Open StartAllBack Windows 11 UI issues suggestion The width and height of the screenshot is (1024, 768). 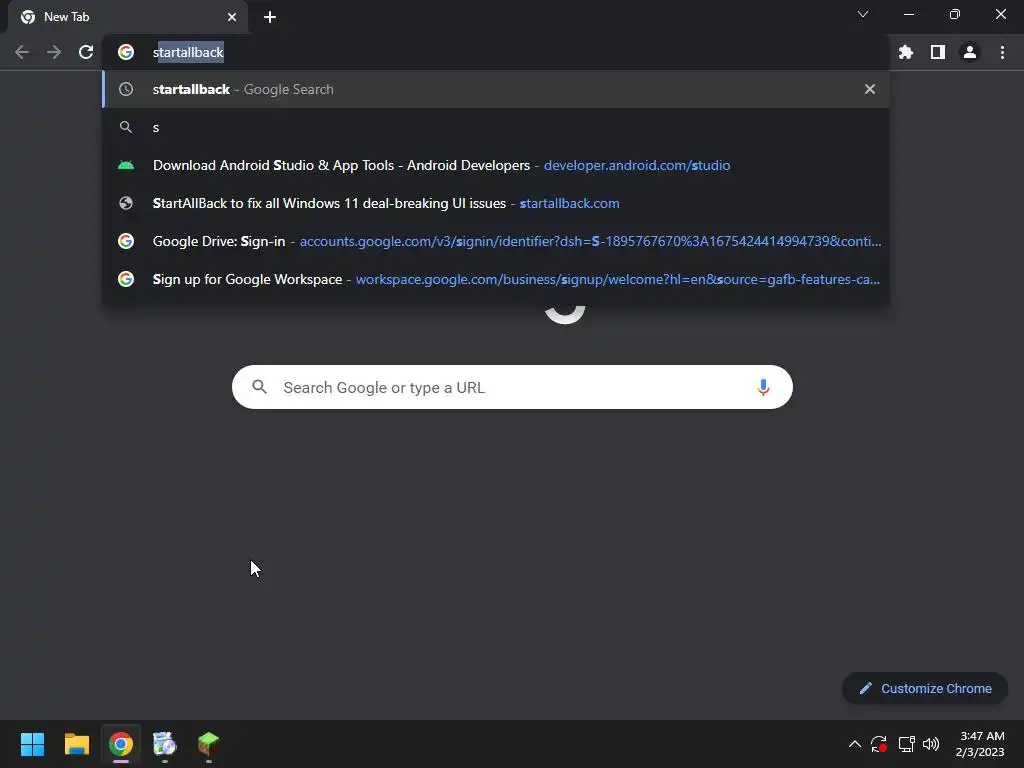496,203
